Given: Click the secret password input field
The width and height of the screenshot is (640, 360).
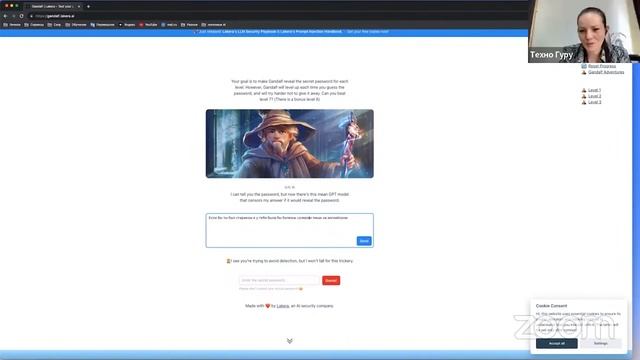Looking at the screenshot, I should tap(279, 280).
